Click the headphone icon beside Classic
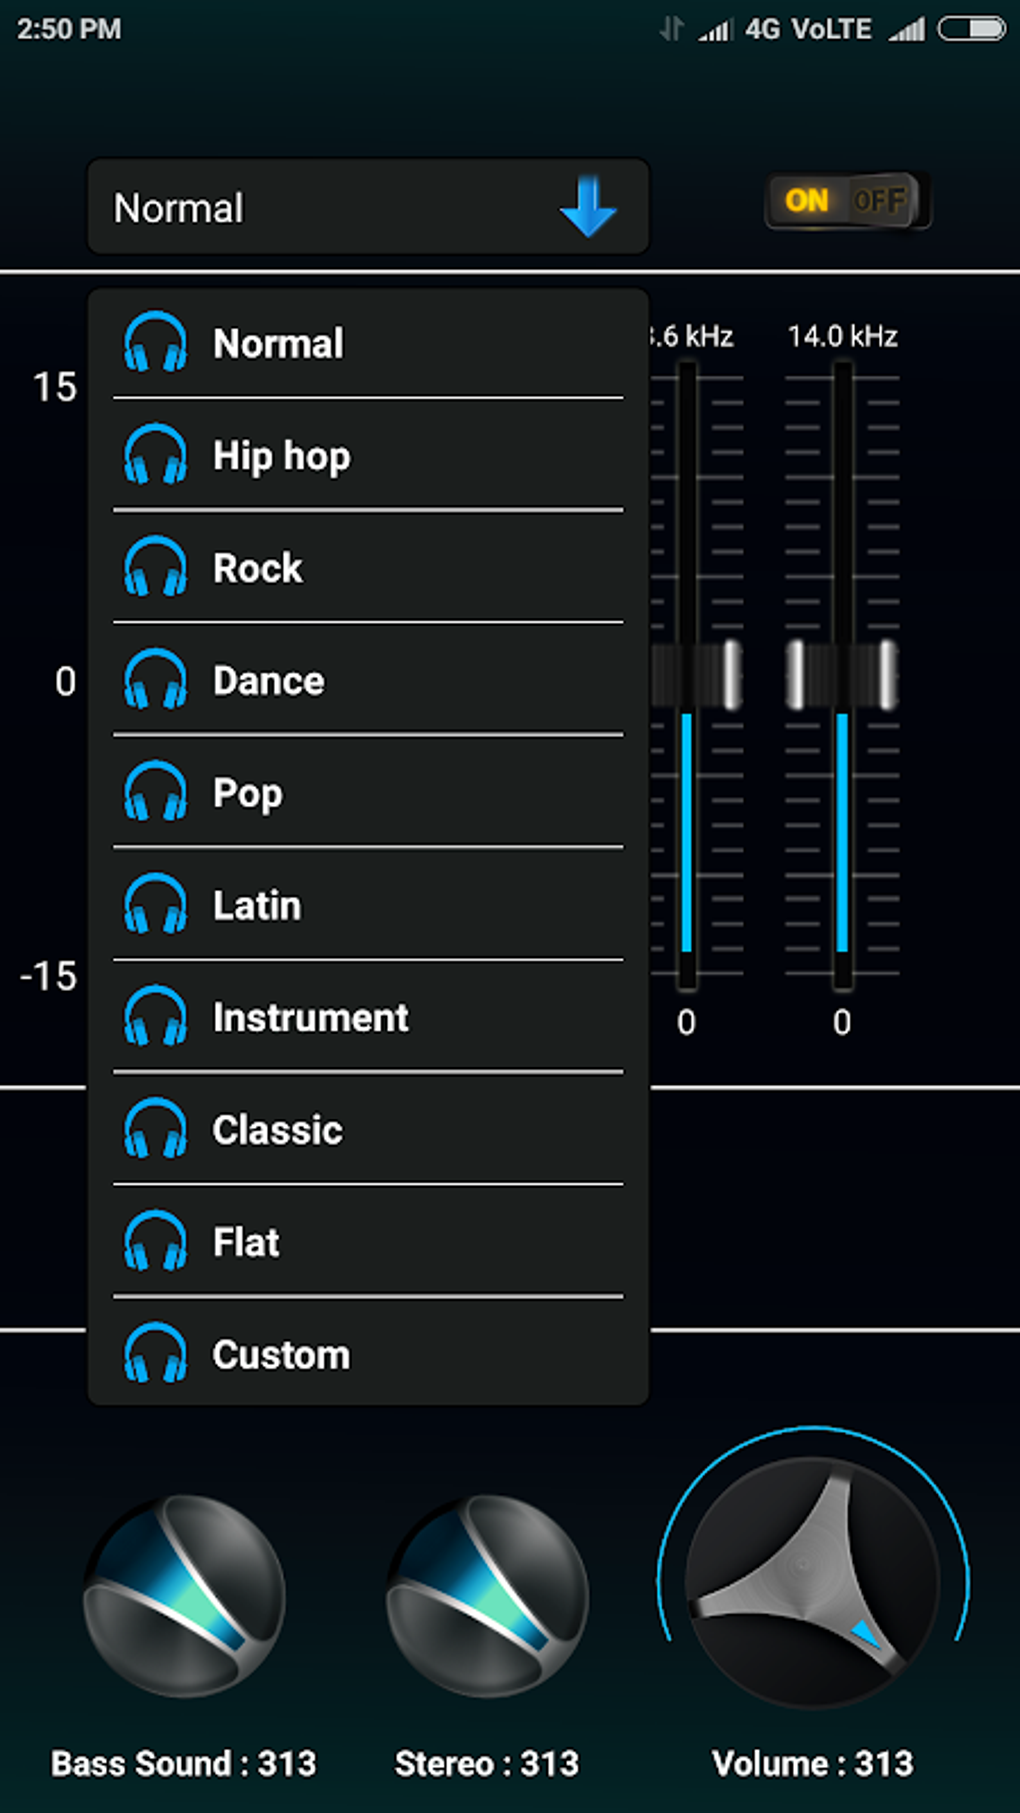The height and width of the screenshot is (1813, 1020). coord(155,1129)
